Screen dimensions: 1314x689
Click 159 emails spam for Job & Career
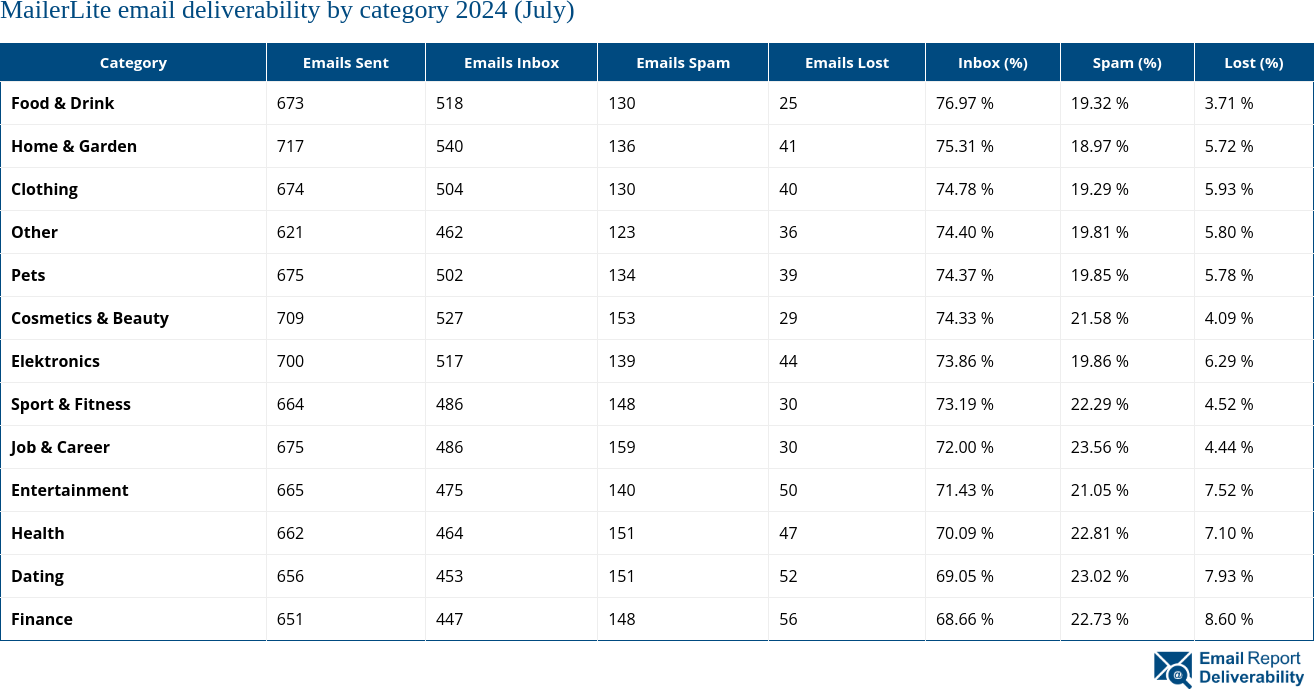(621, 447)
